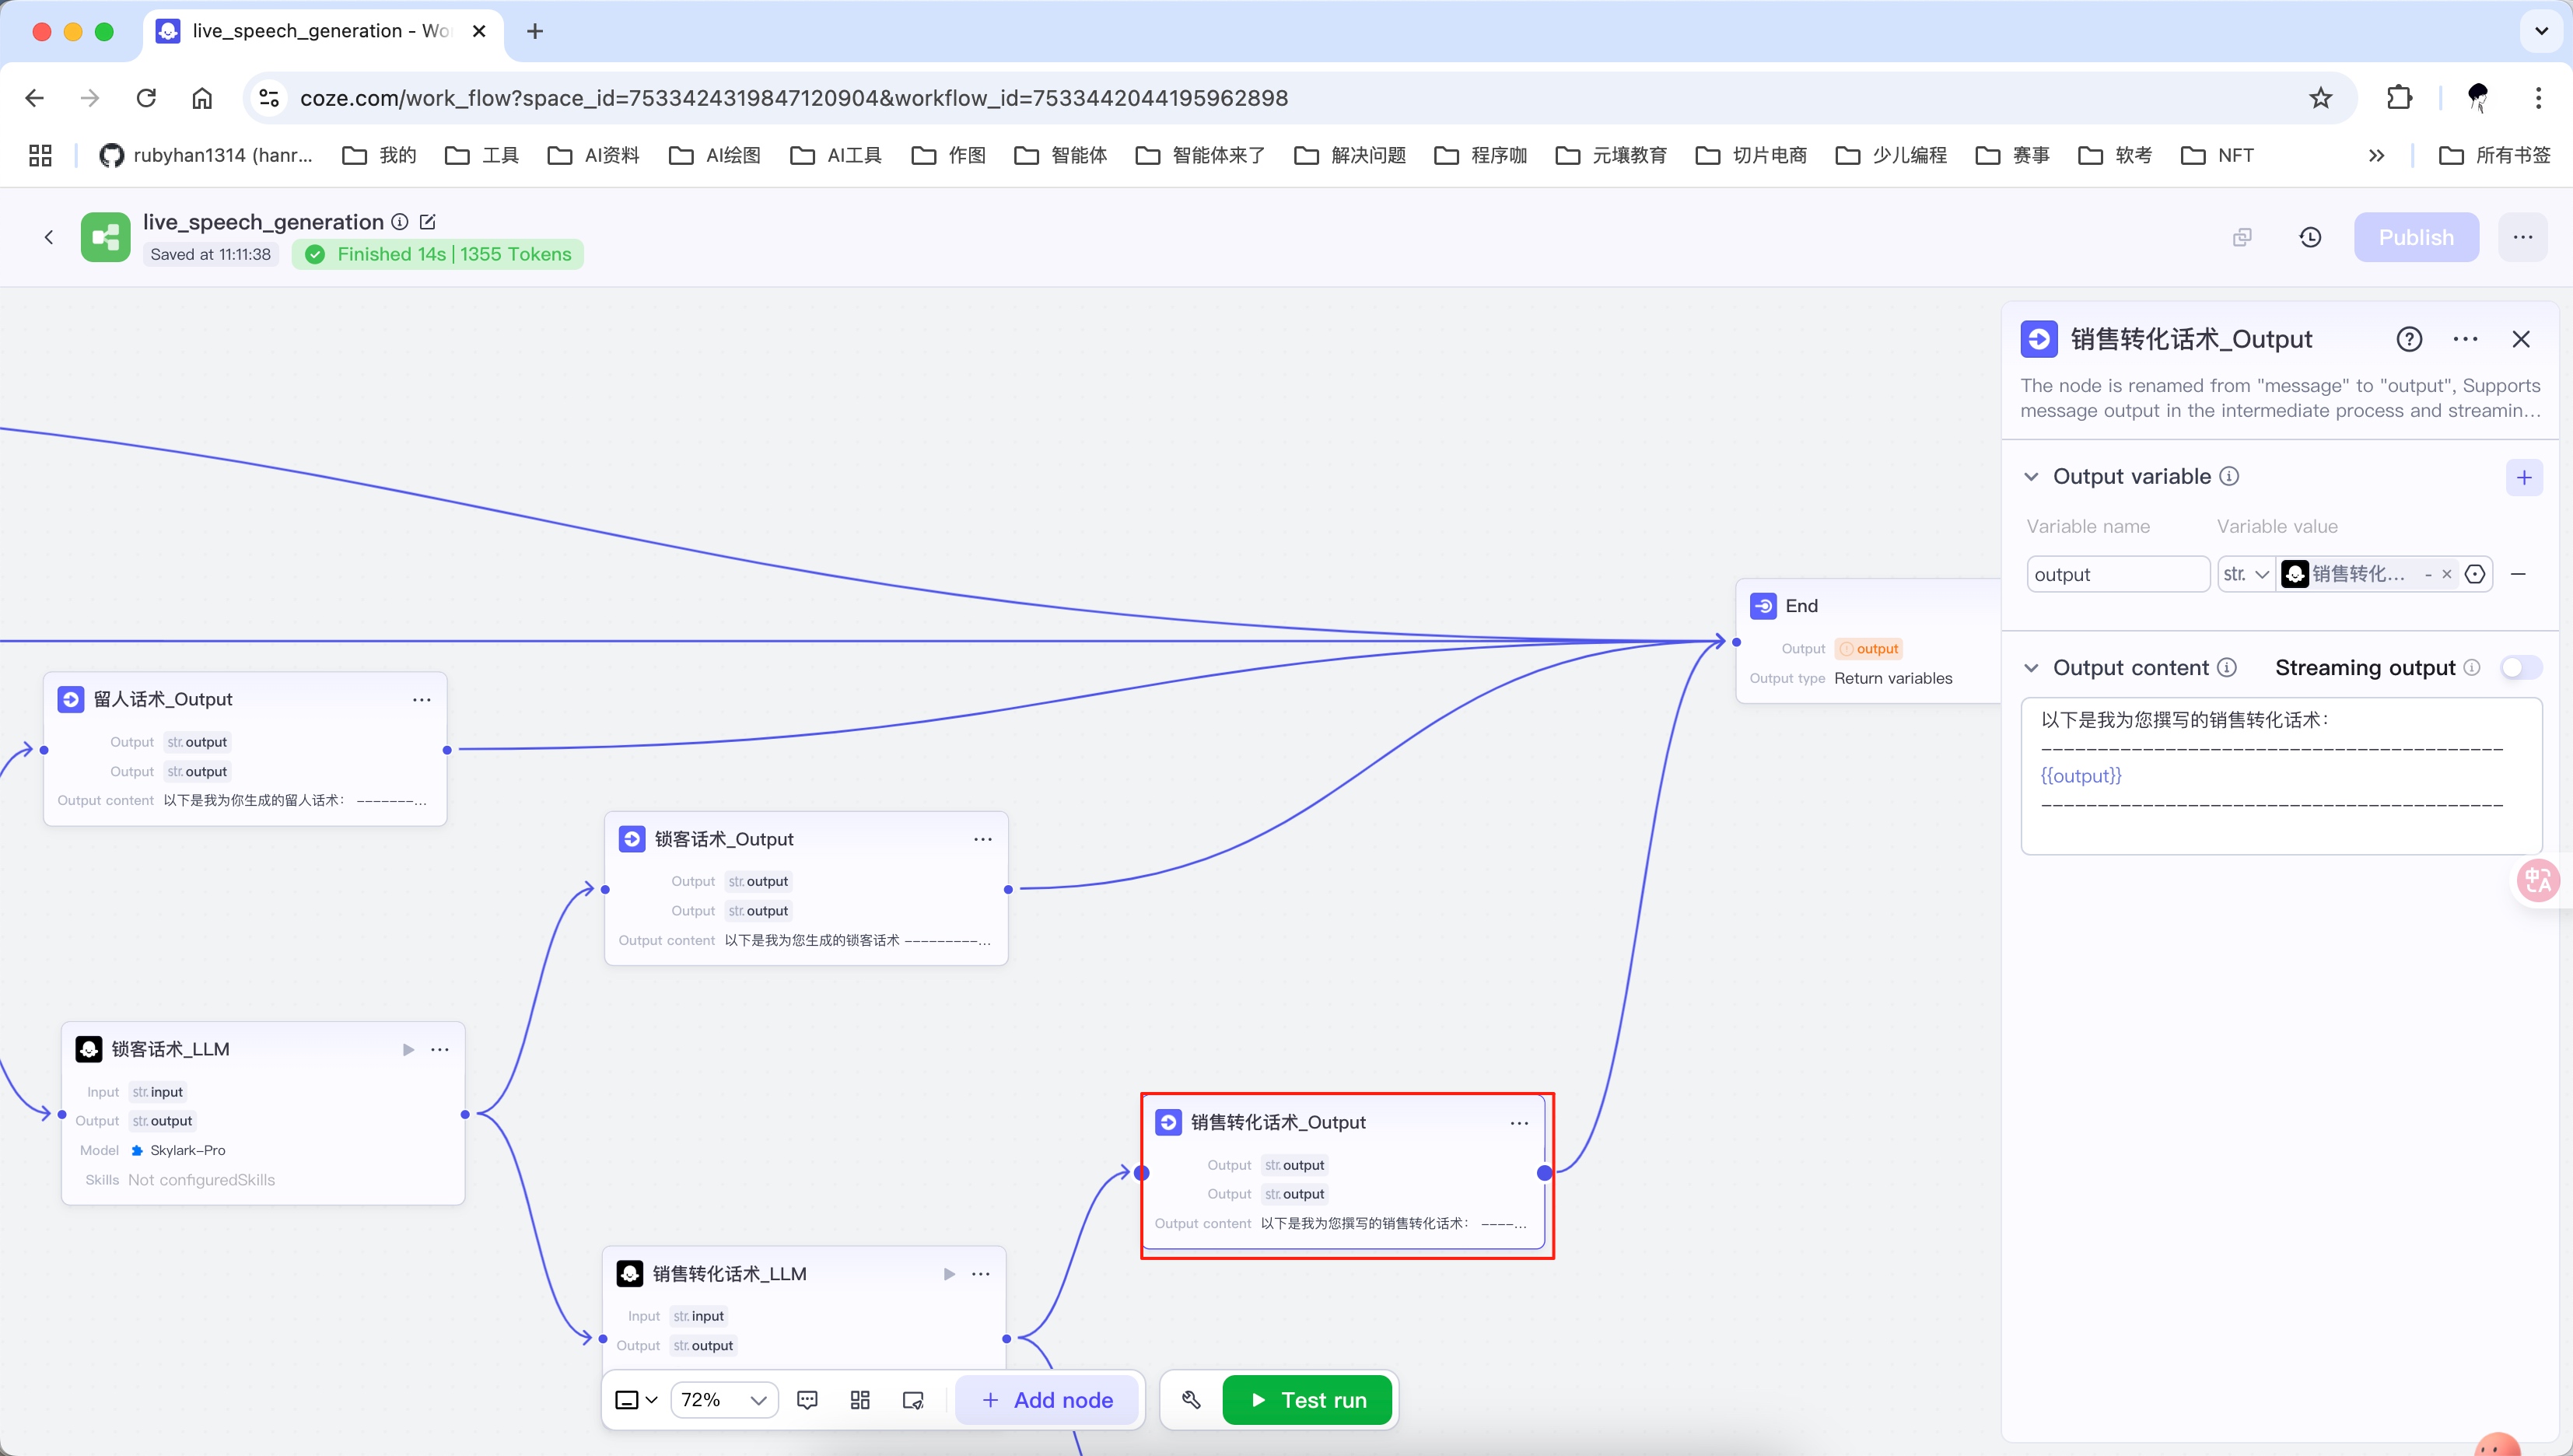Viewport: 2573px width, 1456px height.
Task: Open the 锁客话术_Output node three-dot menu
Action: point(982,839)
